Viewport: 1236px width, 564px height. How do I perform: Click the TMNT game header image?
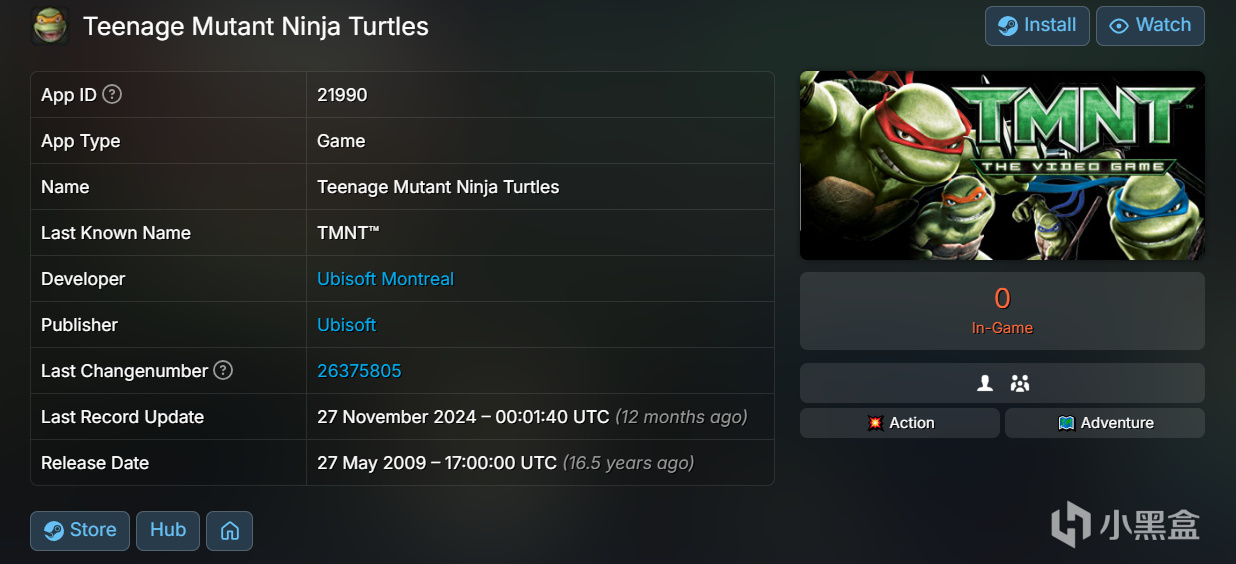(x=1002, y=165)
